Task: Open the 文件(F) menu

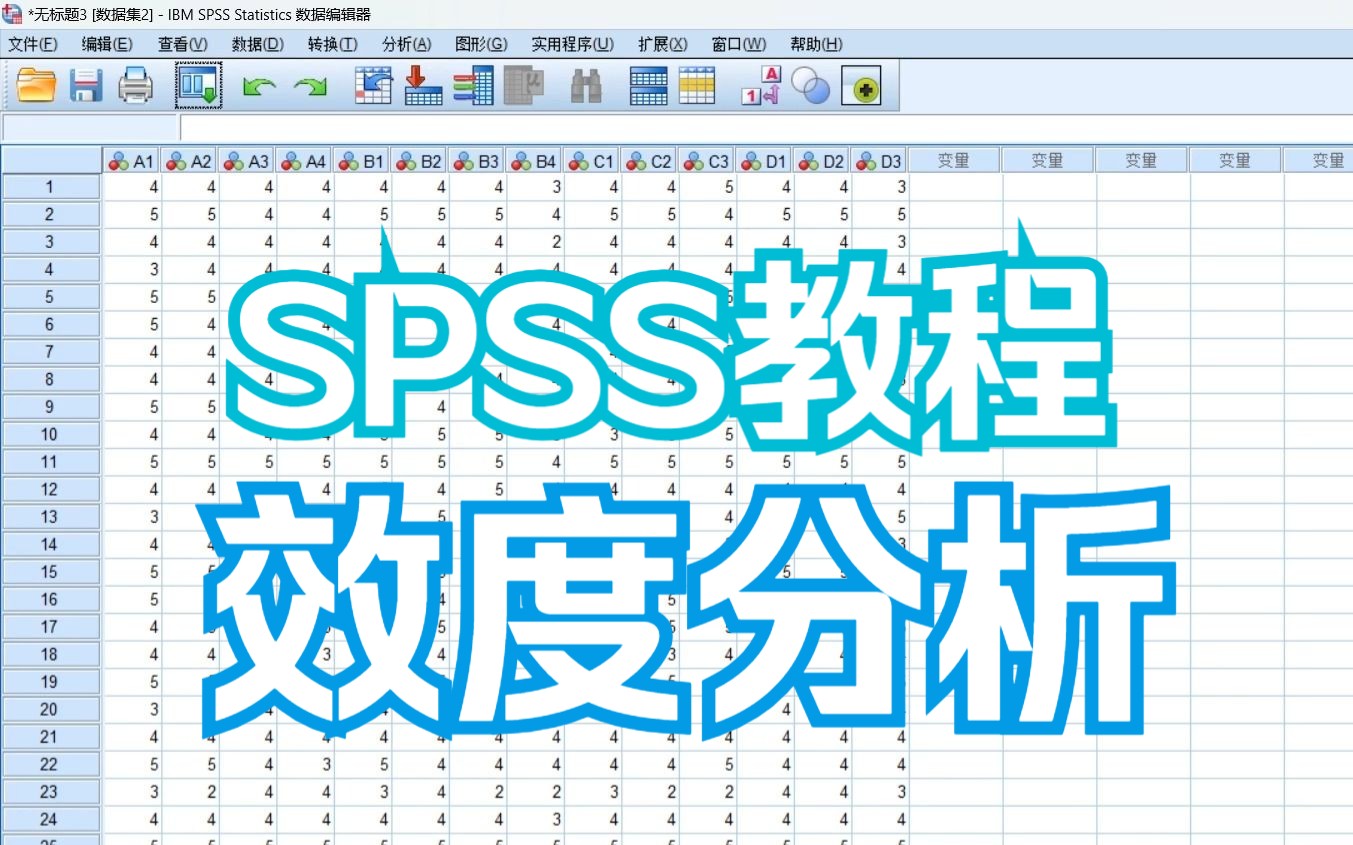Action: [33, 44]
